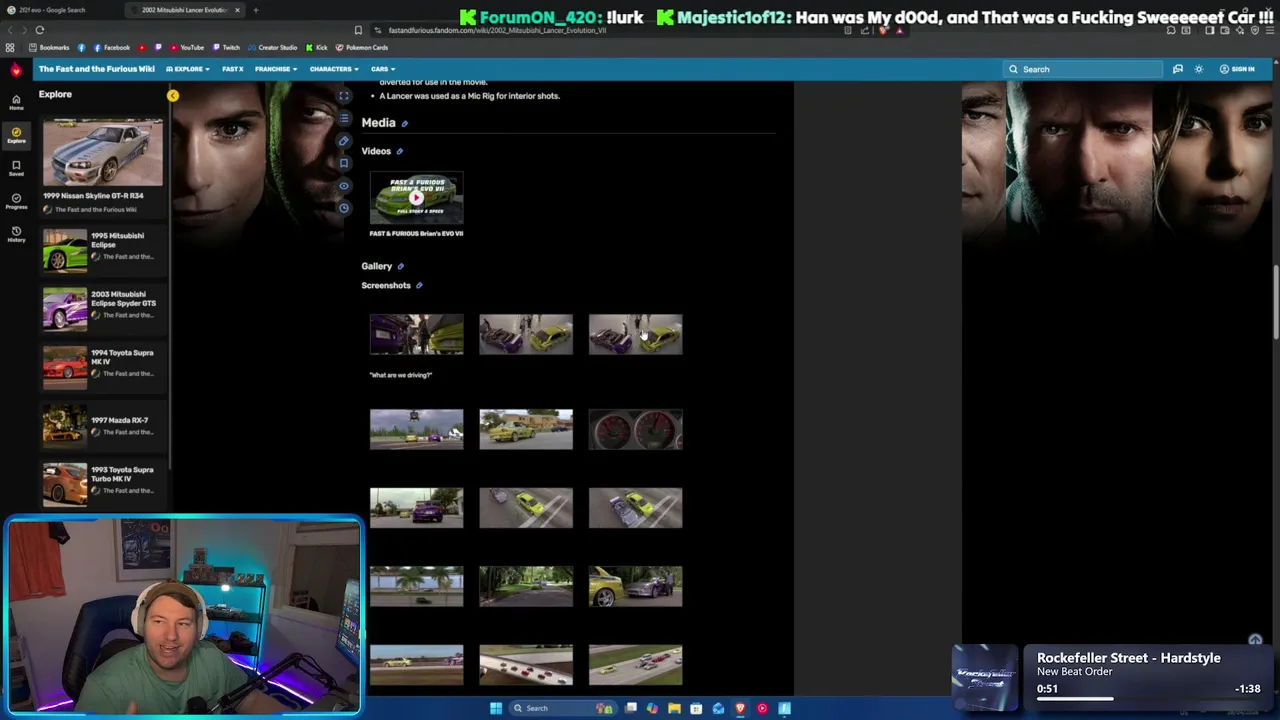Image resolution: width=1280 pixels, height=720 pixels.
Task: Open the table of contents list icon
Action: click(x=343, y=118)
